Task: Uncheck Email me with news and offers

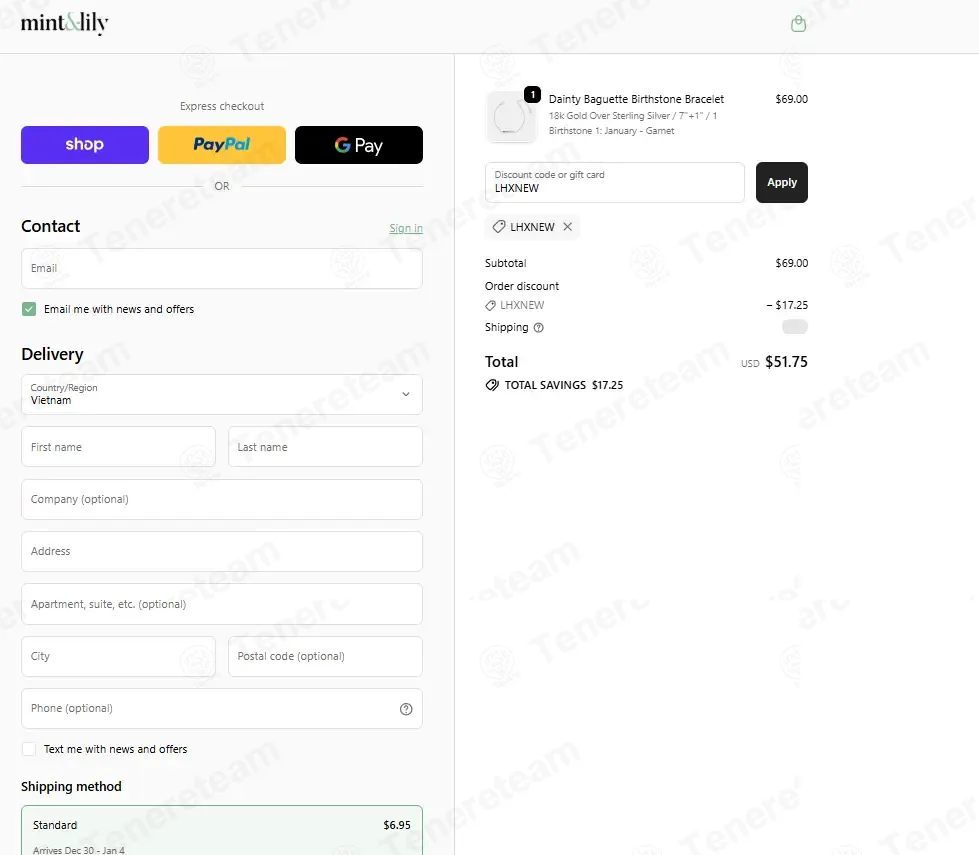Action: click(29, 309)
